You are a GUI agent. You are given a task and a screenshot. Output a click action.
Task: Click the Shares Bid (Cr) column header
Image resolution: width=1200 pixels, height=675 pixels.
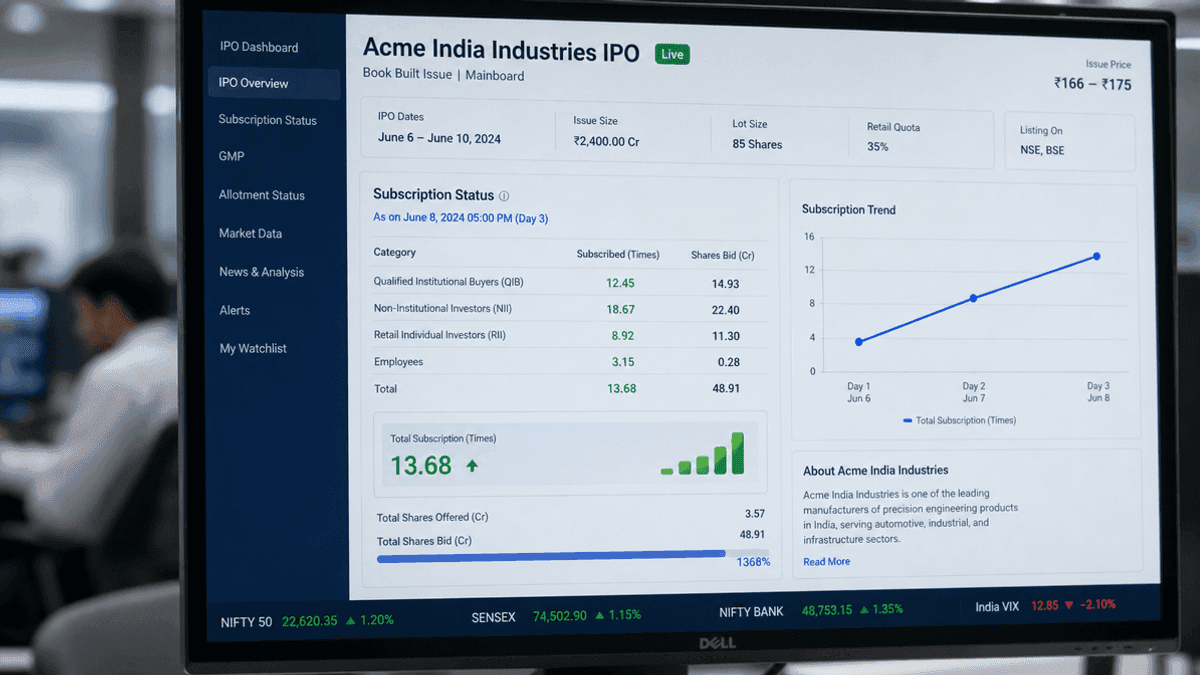pos(722,255)
